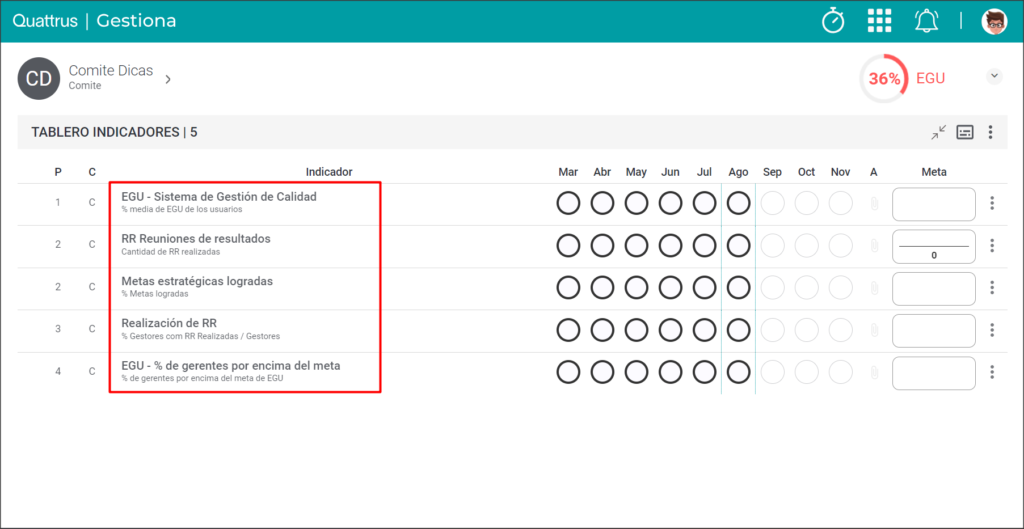Expand chevron next to Comite Dicas
The height and width of the screenshot is (529, 1024).
[168, 79]
